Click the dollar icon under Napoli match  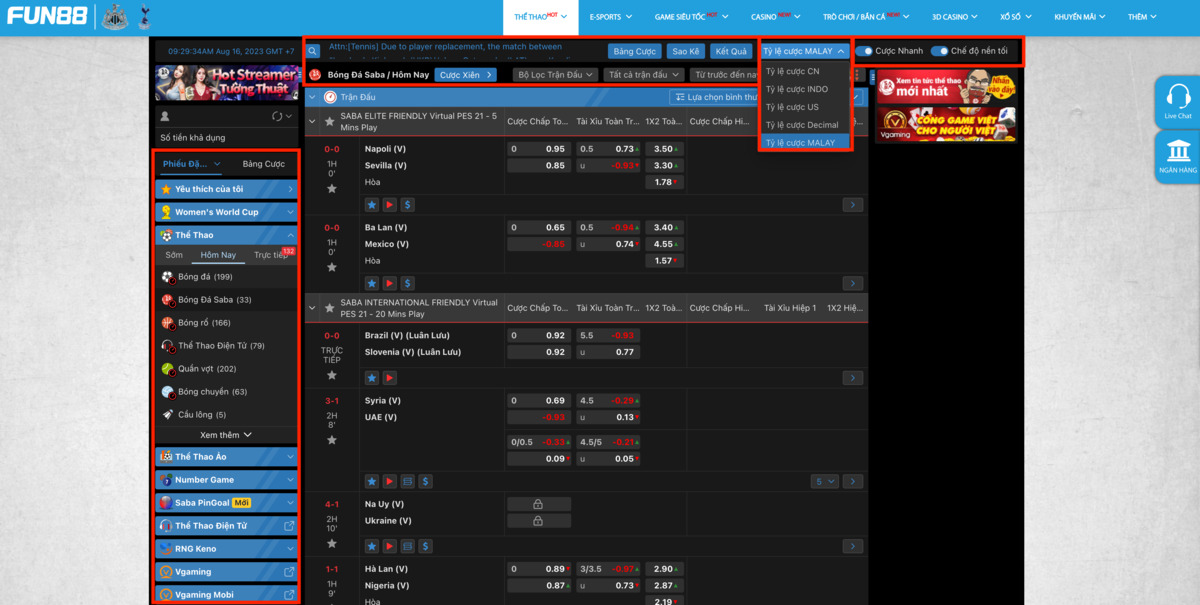tap(408, 204)
